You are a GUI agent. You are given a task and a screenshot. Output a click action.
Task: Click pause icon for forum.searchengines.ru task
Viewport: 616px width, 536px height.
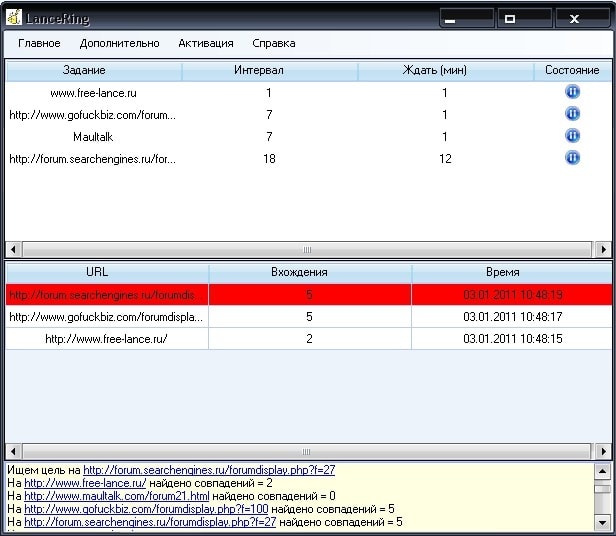coord(572,158)
